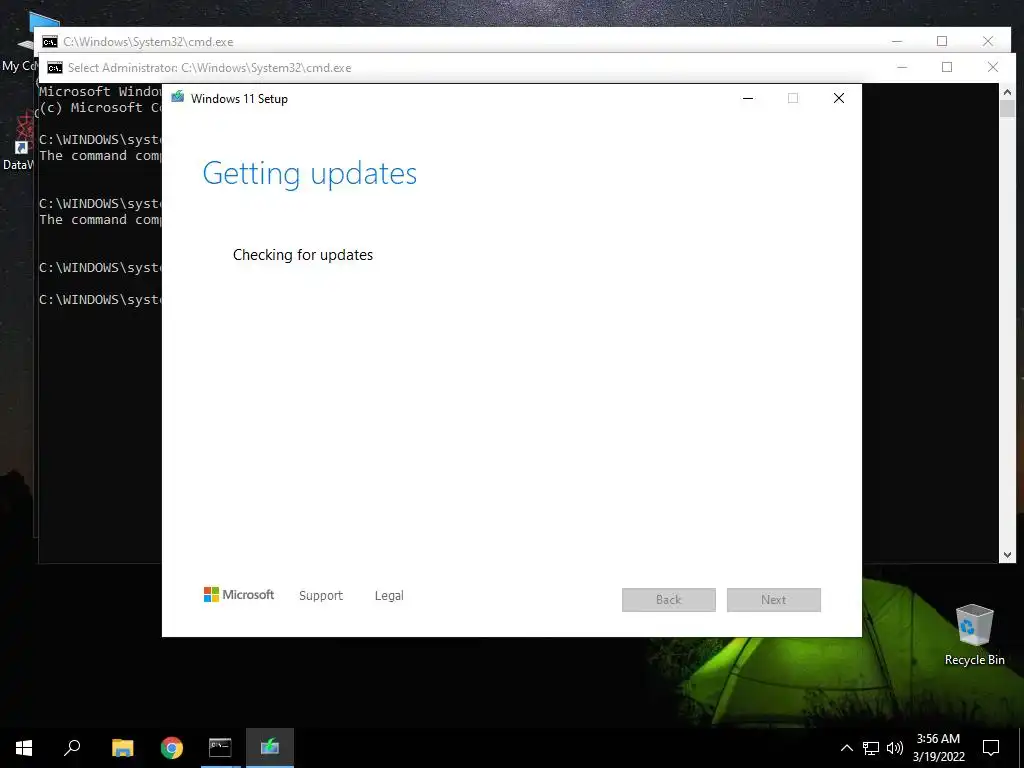Click cmd scrollbar down arrow
The width and height of the screenshot is (1024, 768).
pos(1007,555)
